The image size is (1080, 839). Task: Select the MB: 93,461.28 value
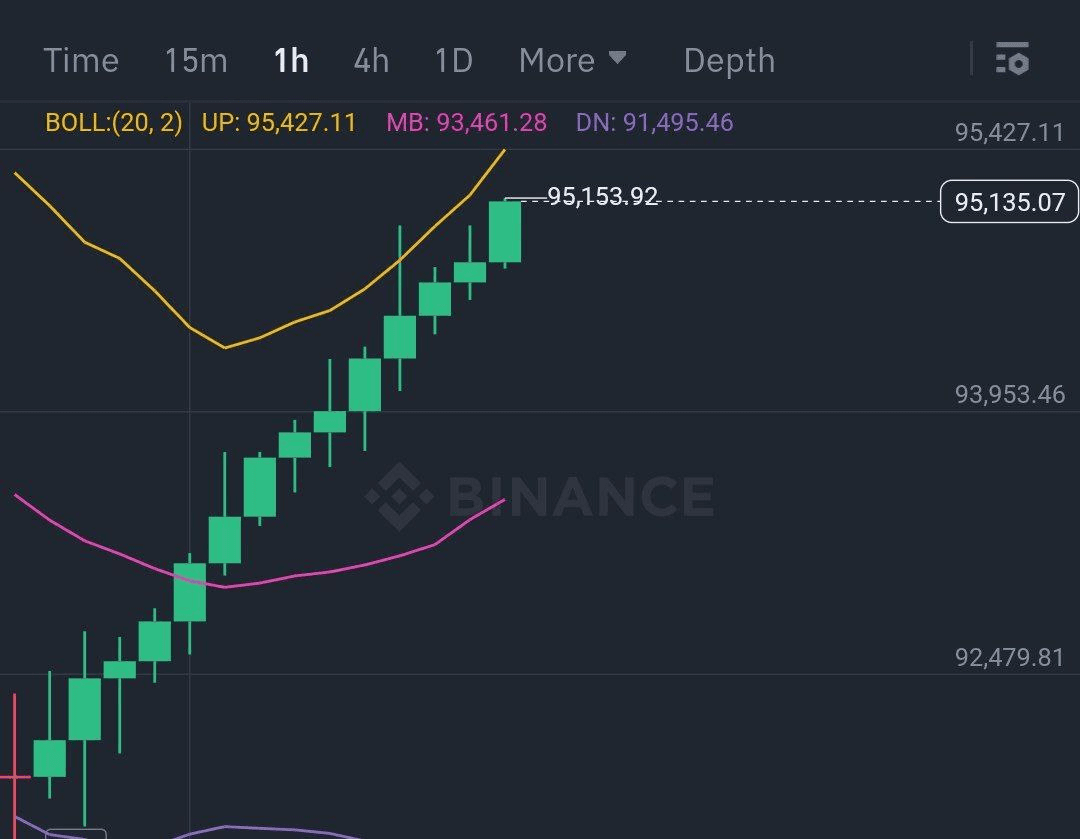(x=467, y=123)
